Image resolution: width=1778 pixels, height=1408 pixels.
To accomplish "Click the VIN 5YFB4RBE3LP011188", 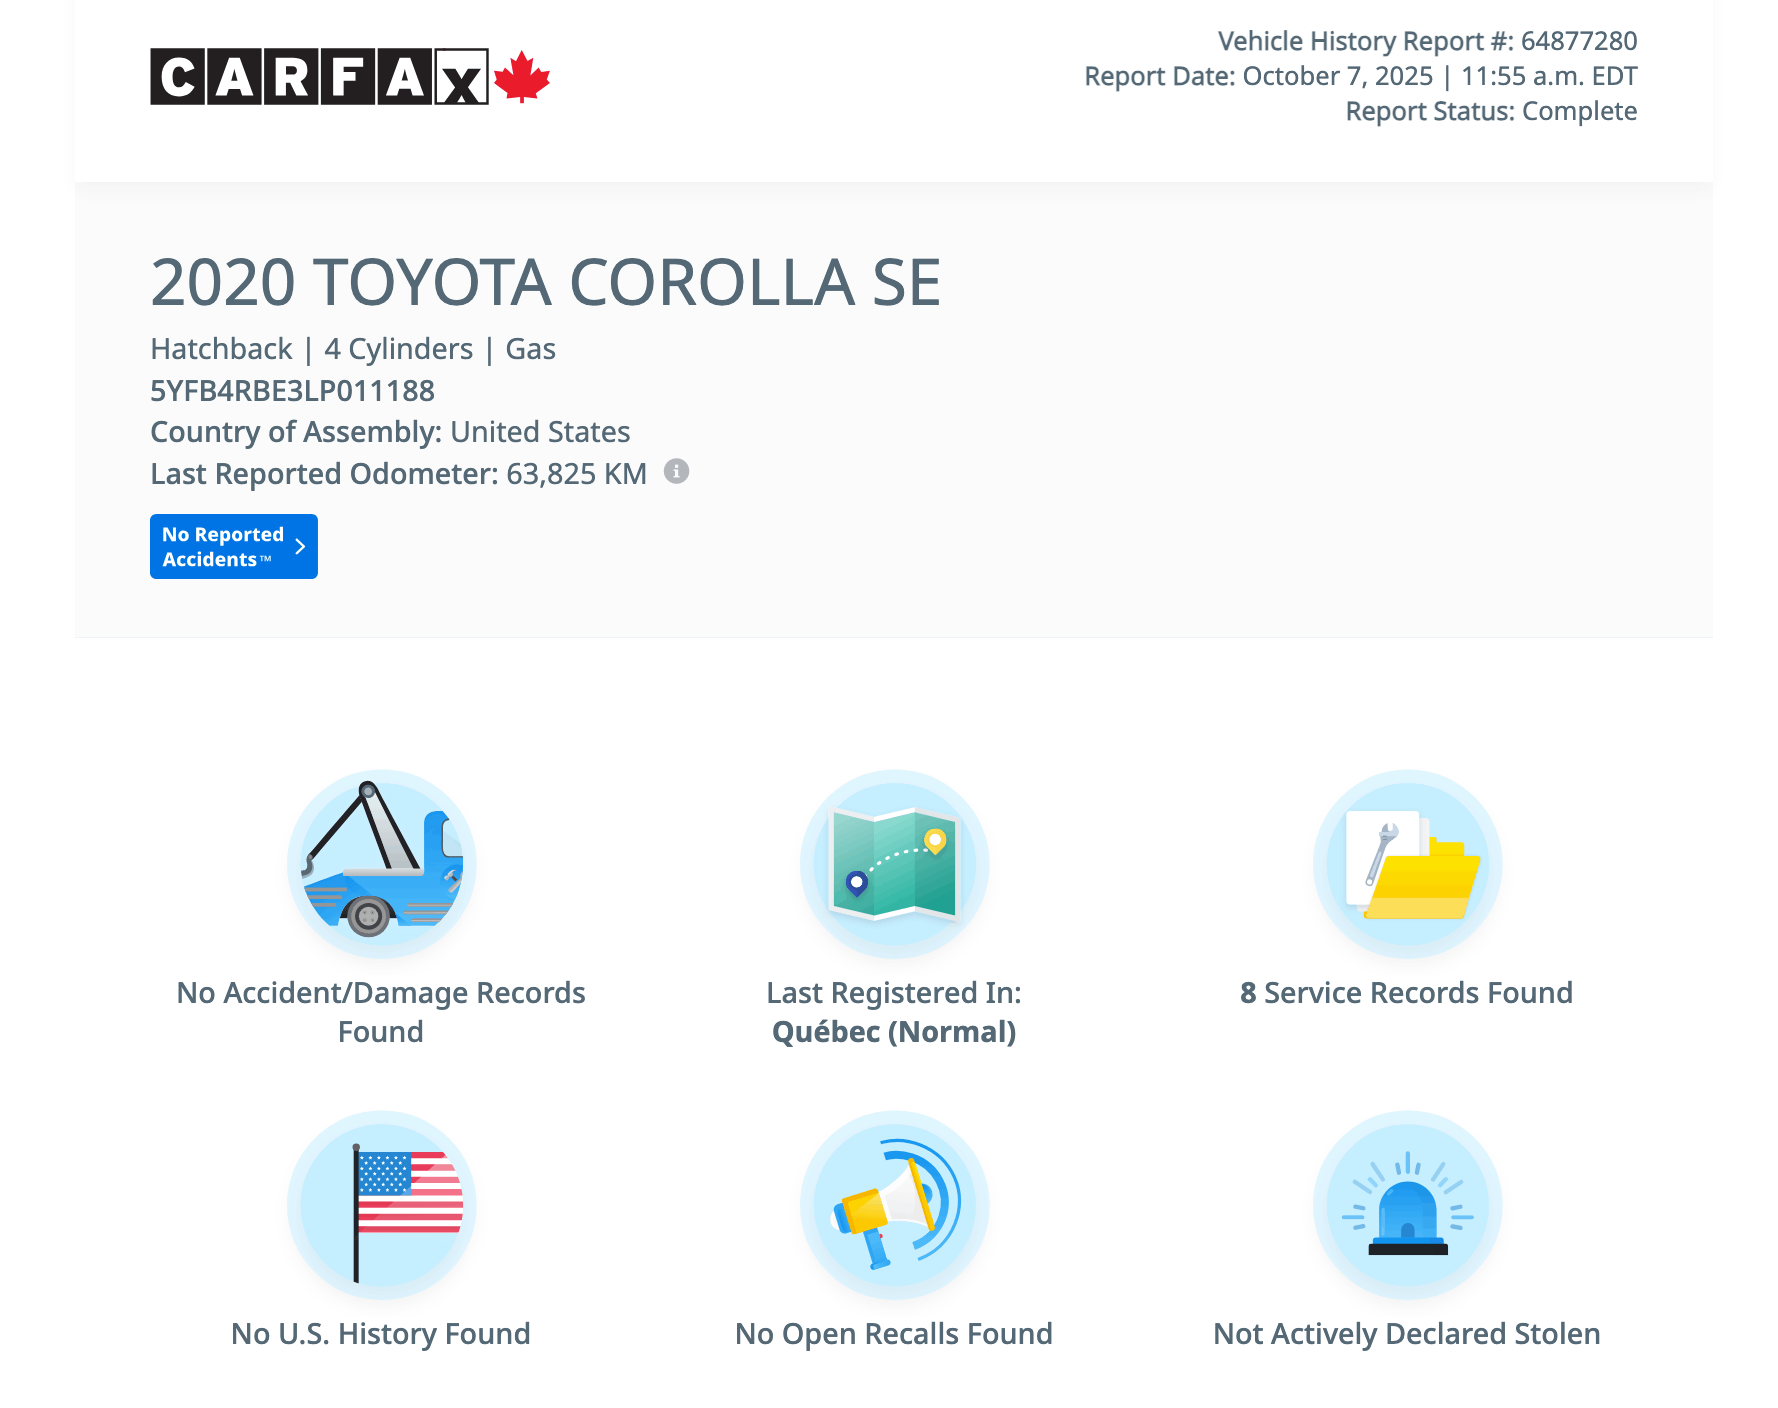I will [292, 390].
